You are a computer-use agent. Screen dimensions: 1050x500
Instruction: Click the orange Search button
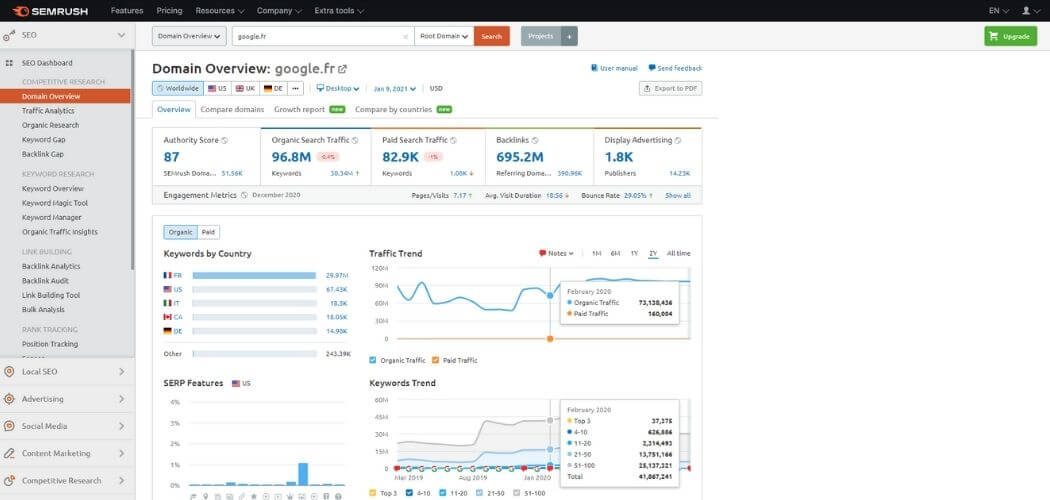click(492, 36)
